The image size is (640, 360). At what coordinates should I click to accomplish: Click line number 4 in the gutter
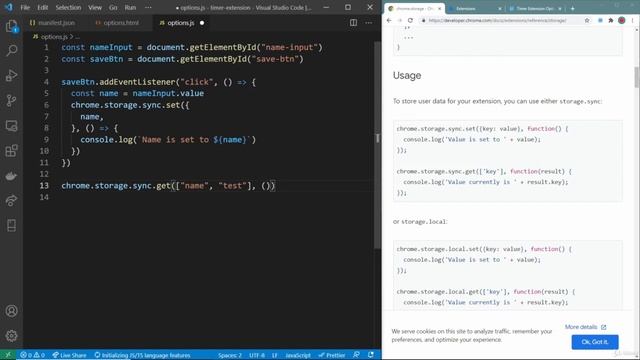pos(46,82)
